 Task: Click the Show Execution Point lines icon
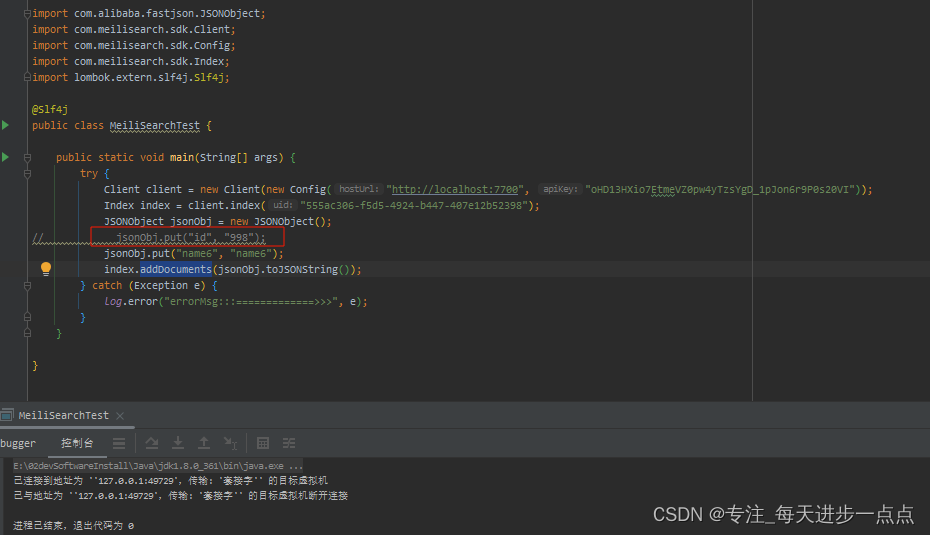click(x=119, y=443)
